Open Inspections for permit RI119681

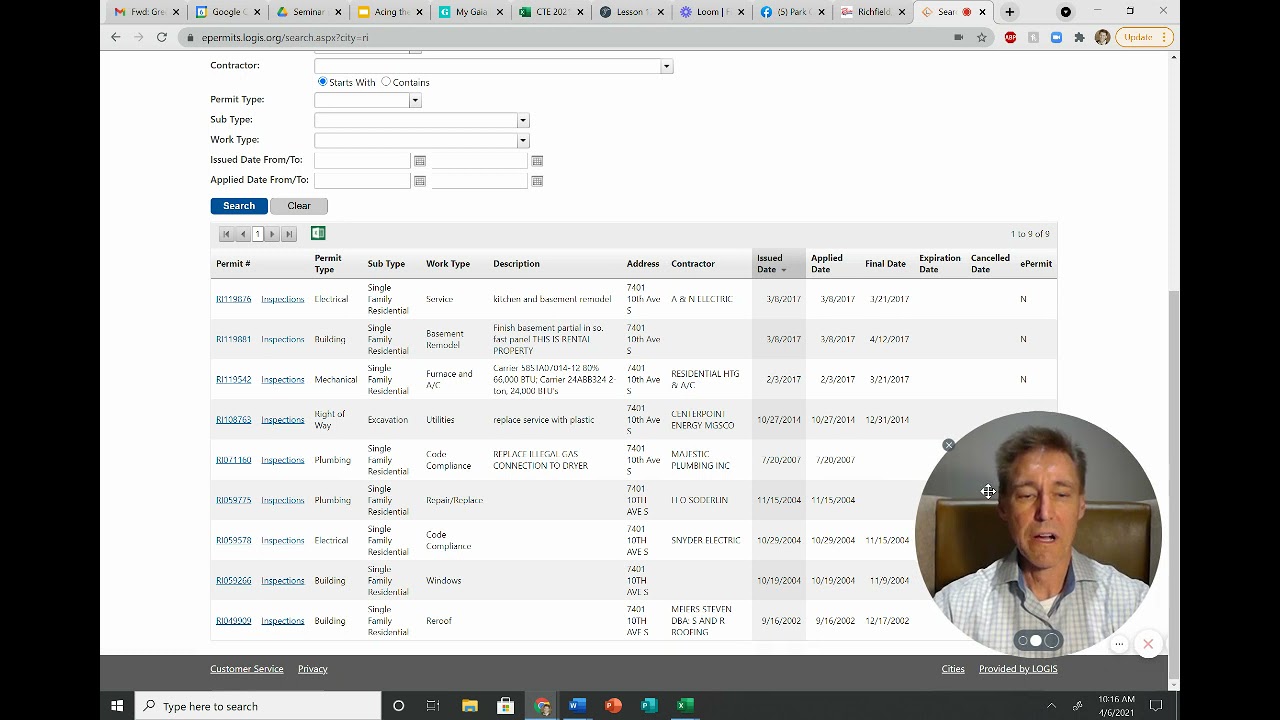click(x=282, y=339)
